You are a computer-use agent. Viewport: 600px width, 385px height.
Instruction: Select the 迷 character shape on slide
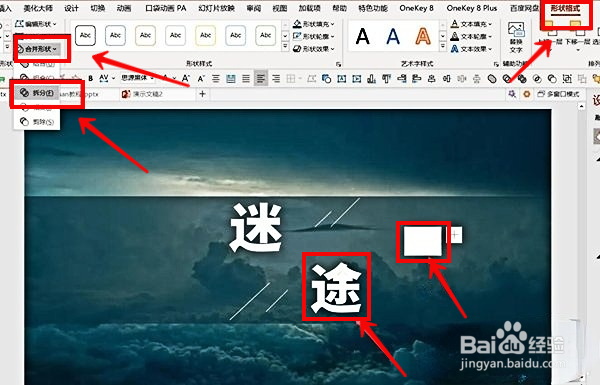click(x=256, y=227)
